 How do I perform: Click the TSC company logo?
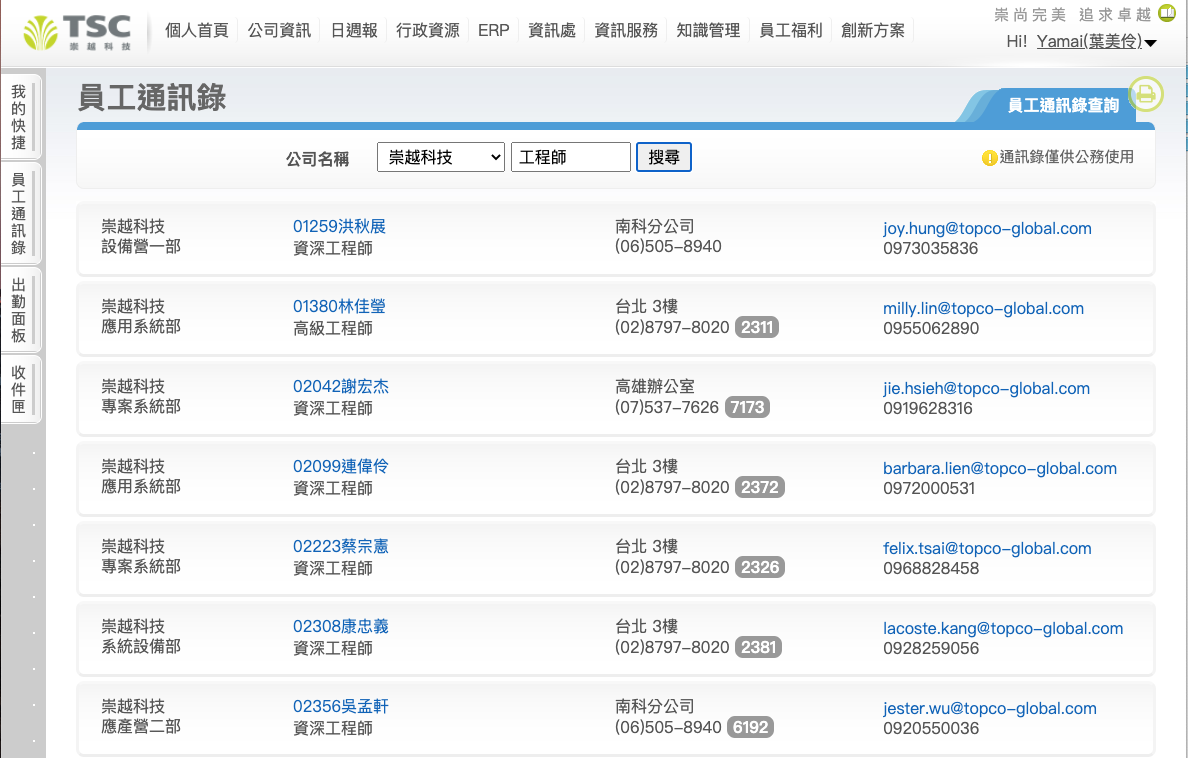click(x=78, y=32)
